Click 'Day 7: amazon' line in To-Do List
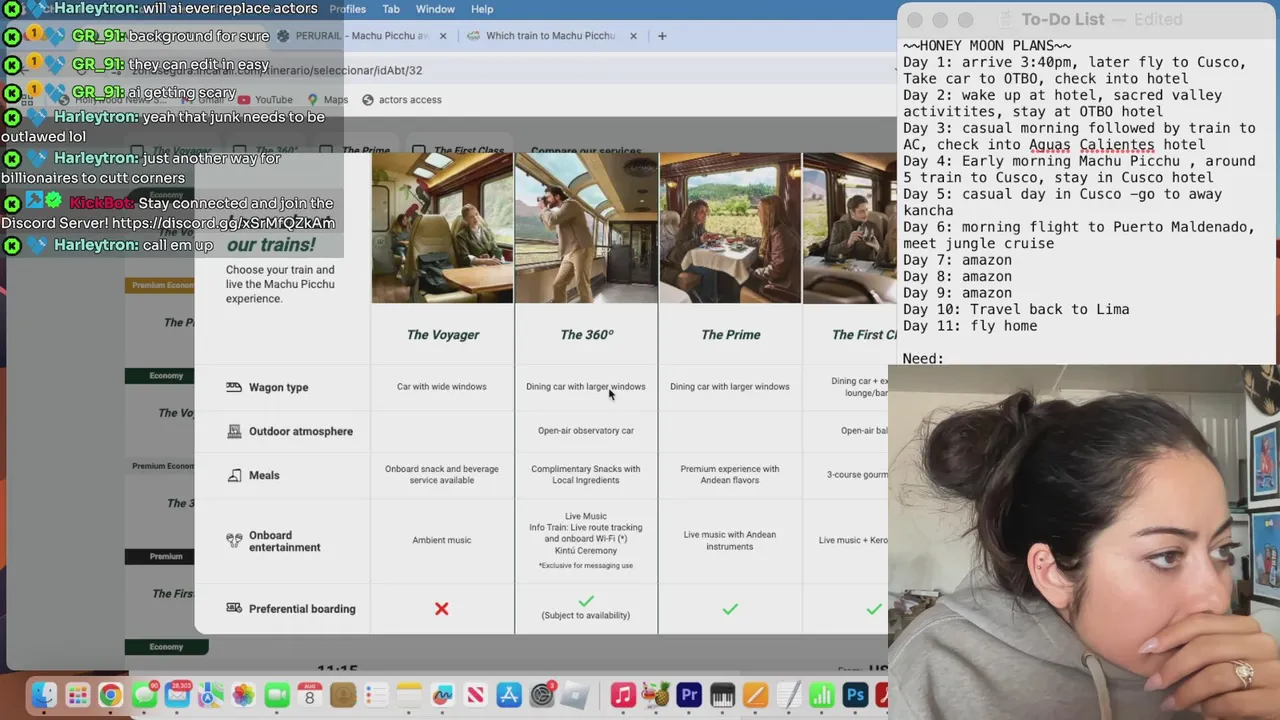 pos(957,260)
